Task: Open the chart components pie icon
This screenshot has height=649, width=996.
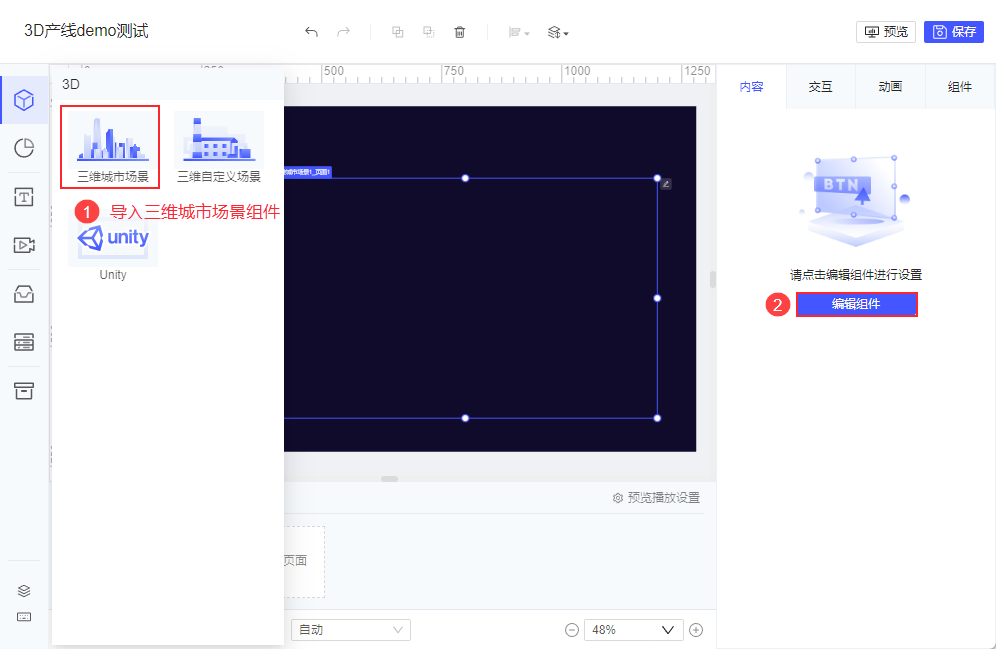Action: coord(24,148)
